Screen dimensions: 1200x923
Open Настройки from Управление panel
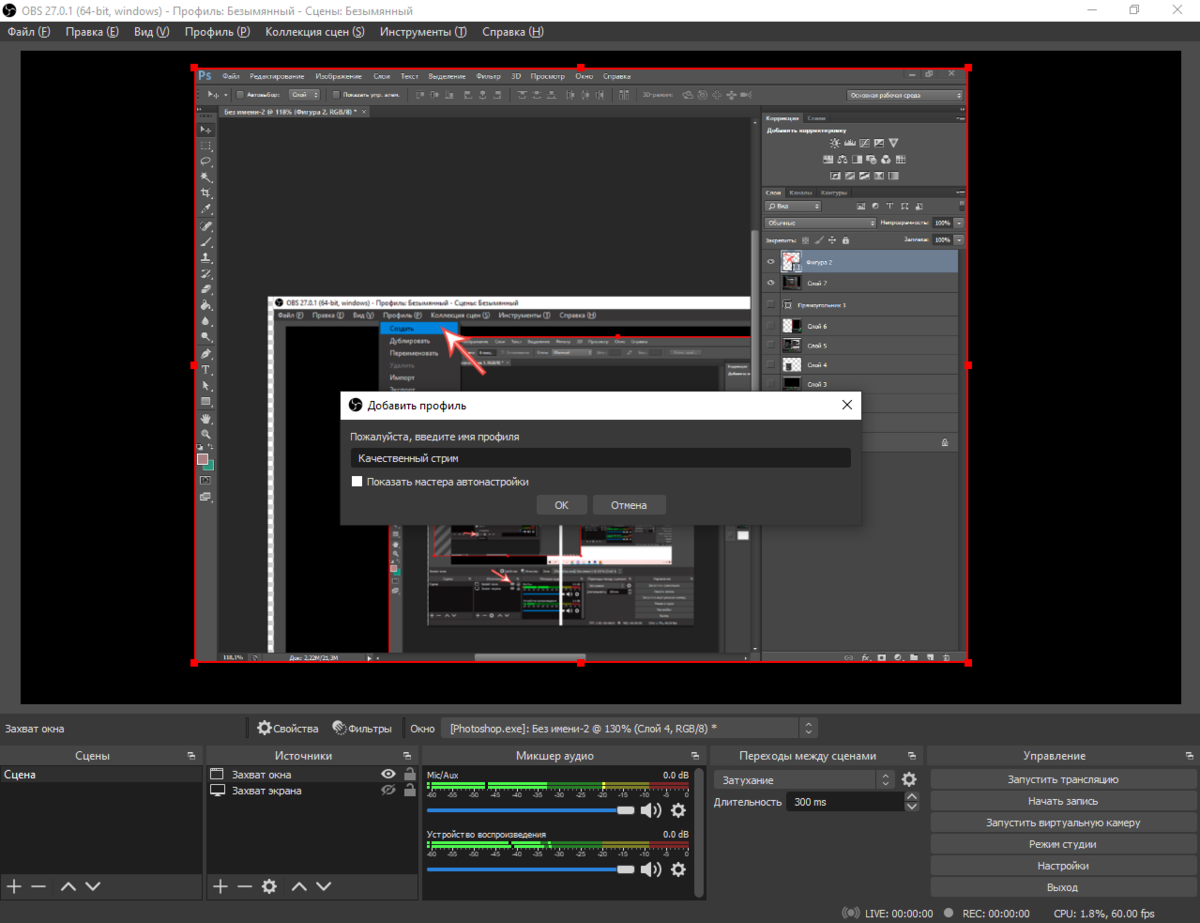coord(1063,865)
